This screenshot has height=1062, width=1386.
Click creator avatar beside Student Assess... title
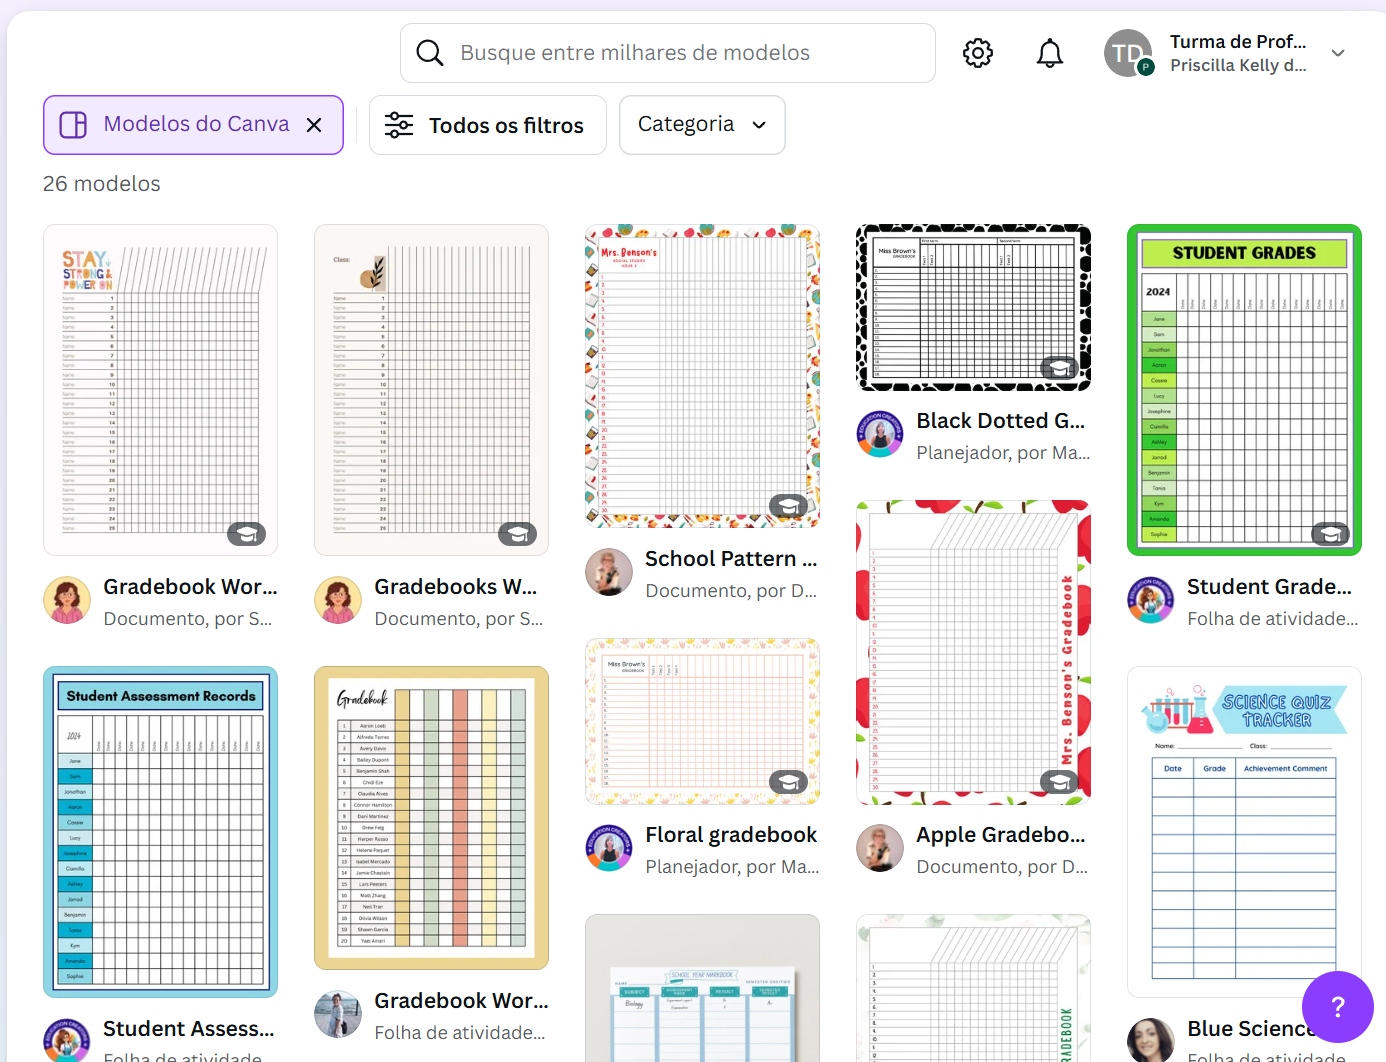(x=67, y=1040)
